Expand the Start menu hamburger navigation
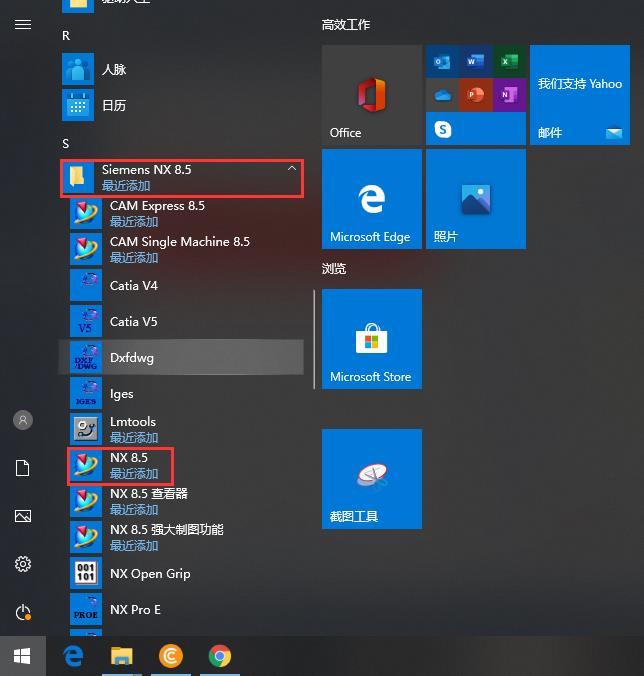 pos(23,25)
